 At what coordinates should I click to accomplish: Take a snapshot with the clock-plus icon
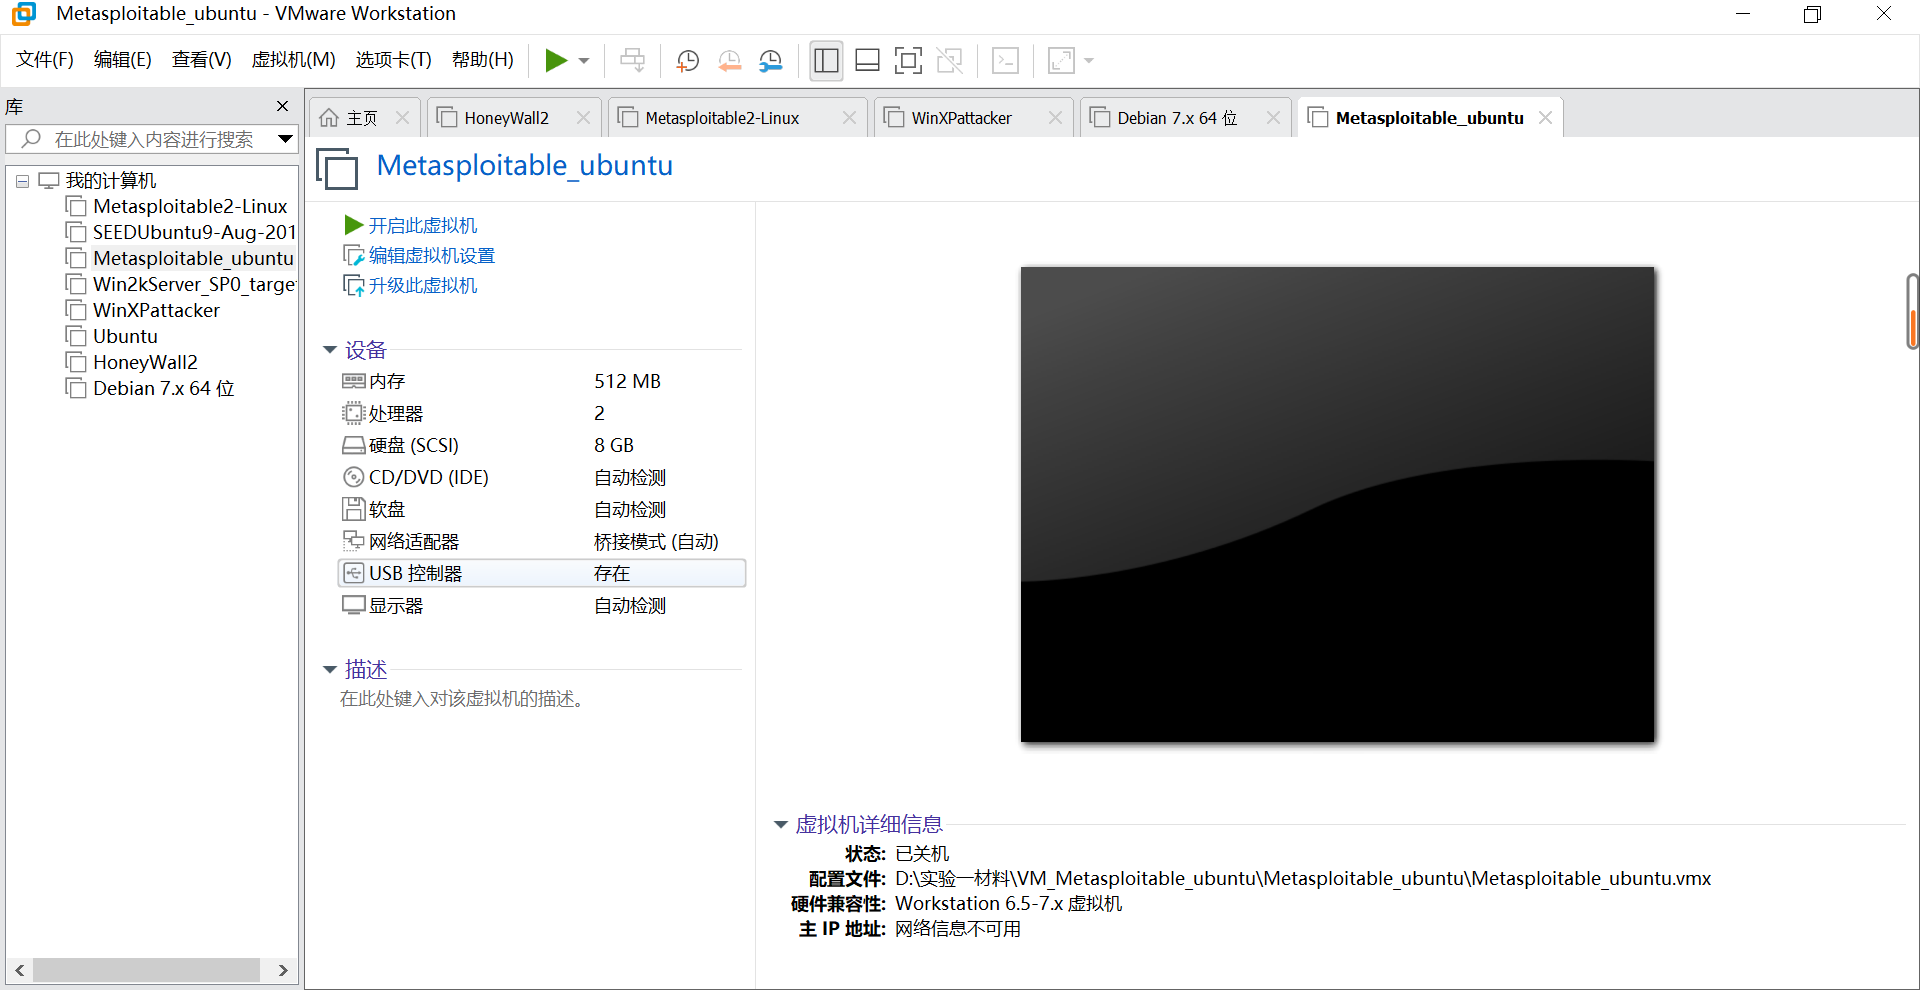tap(687, 61)
